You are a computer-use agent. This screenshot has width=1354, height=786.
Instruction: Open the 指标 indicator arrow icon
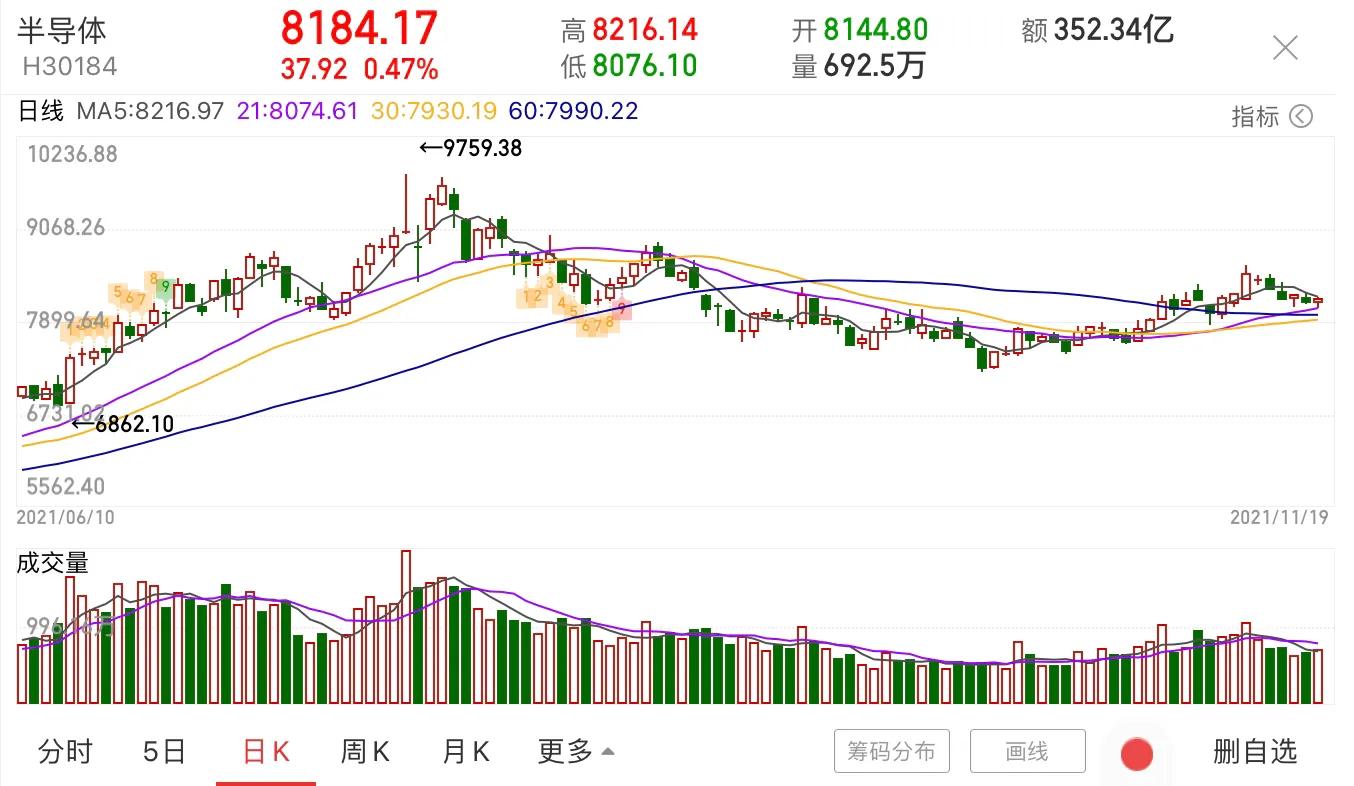pos(1300,116)
